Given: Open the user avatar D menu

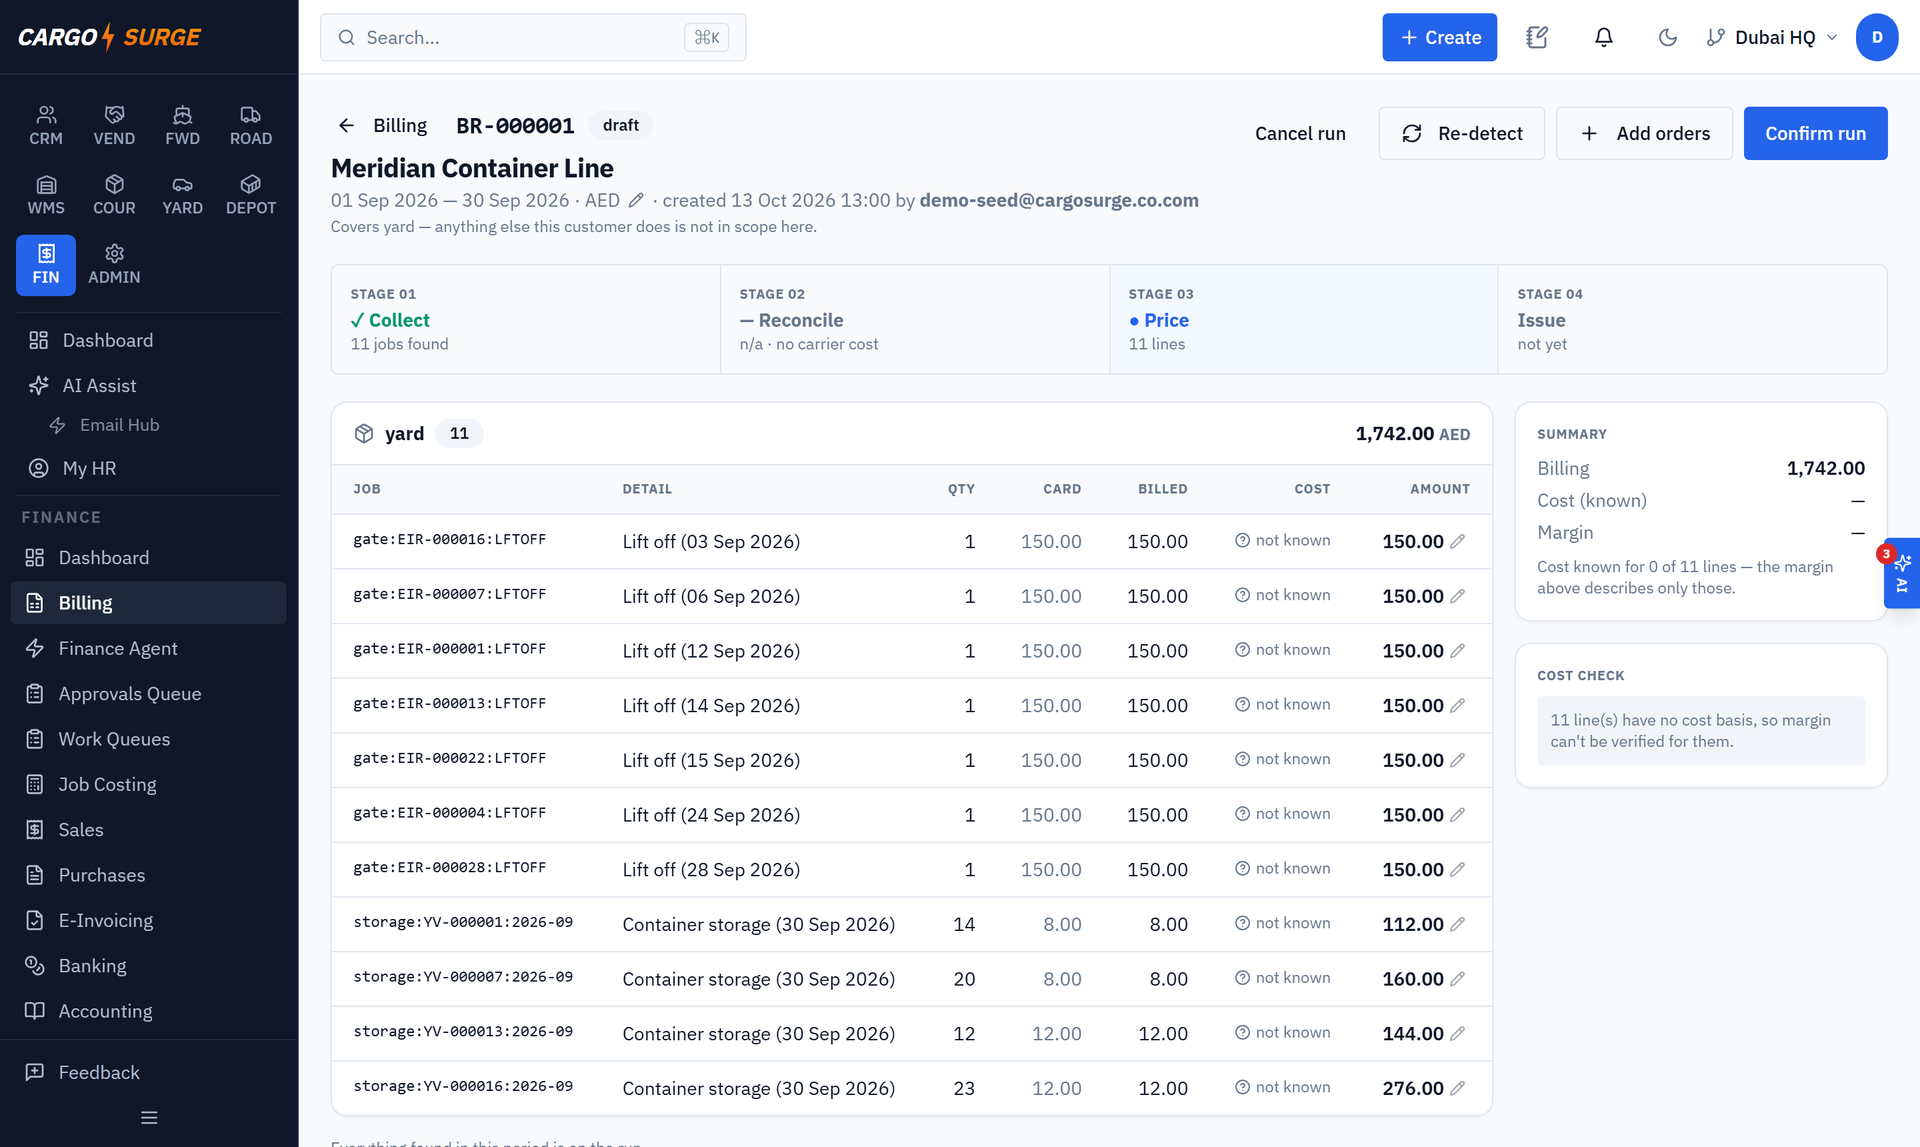Looking at the screenshot, I should click(x=1876, y=37).
